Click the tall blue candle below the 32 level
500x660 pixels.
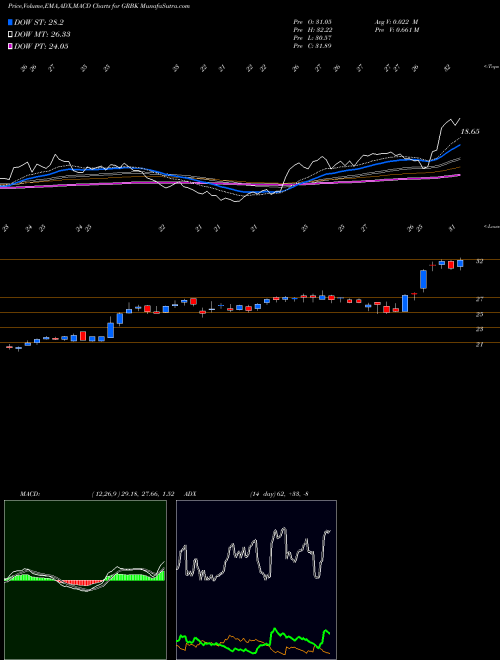pyautogui.click(x=423, y=279)
